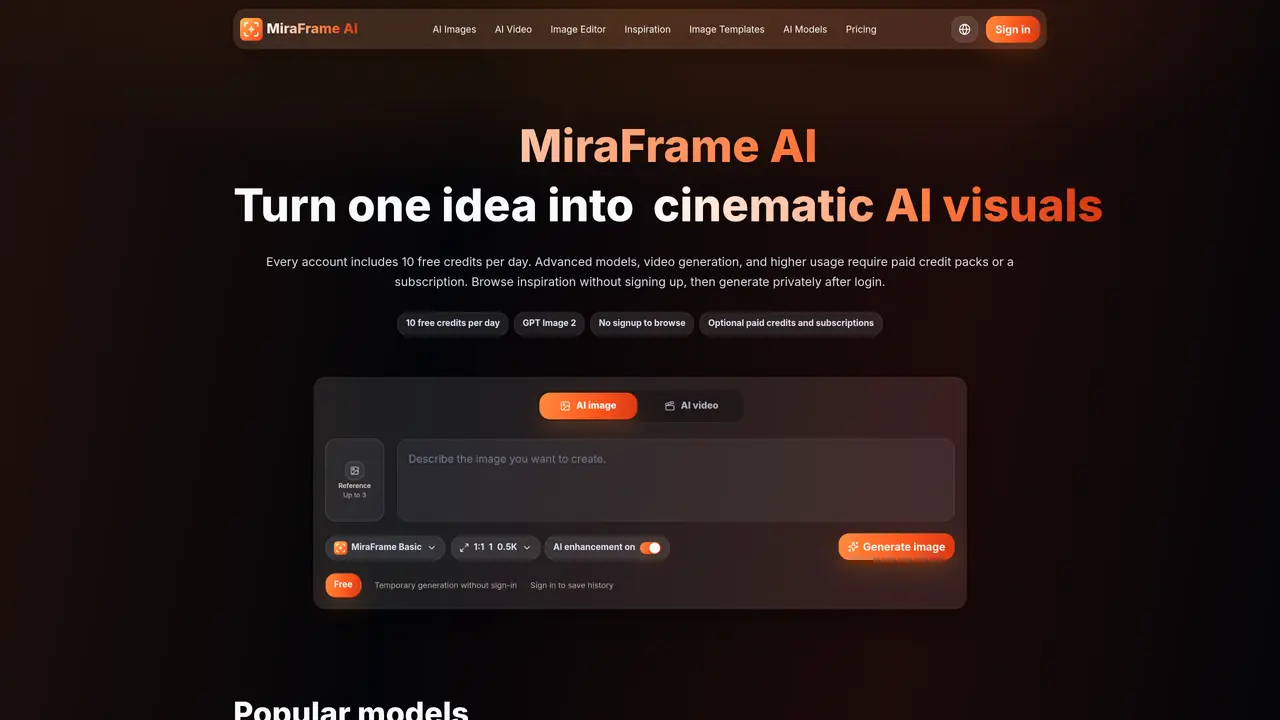Click the Reference image upload icon
The image size is (1280, 720).
coord(354,470)
